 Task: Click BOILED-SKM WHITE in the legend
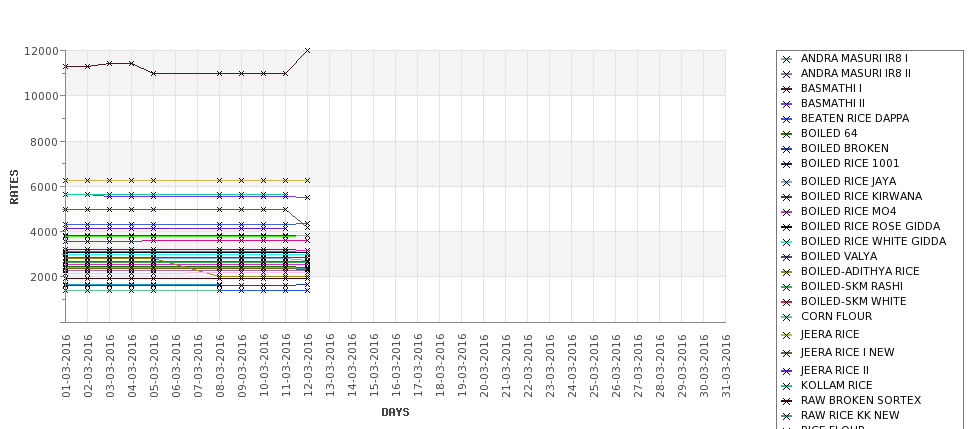854,301
